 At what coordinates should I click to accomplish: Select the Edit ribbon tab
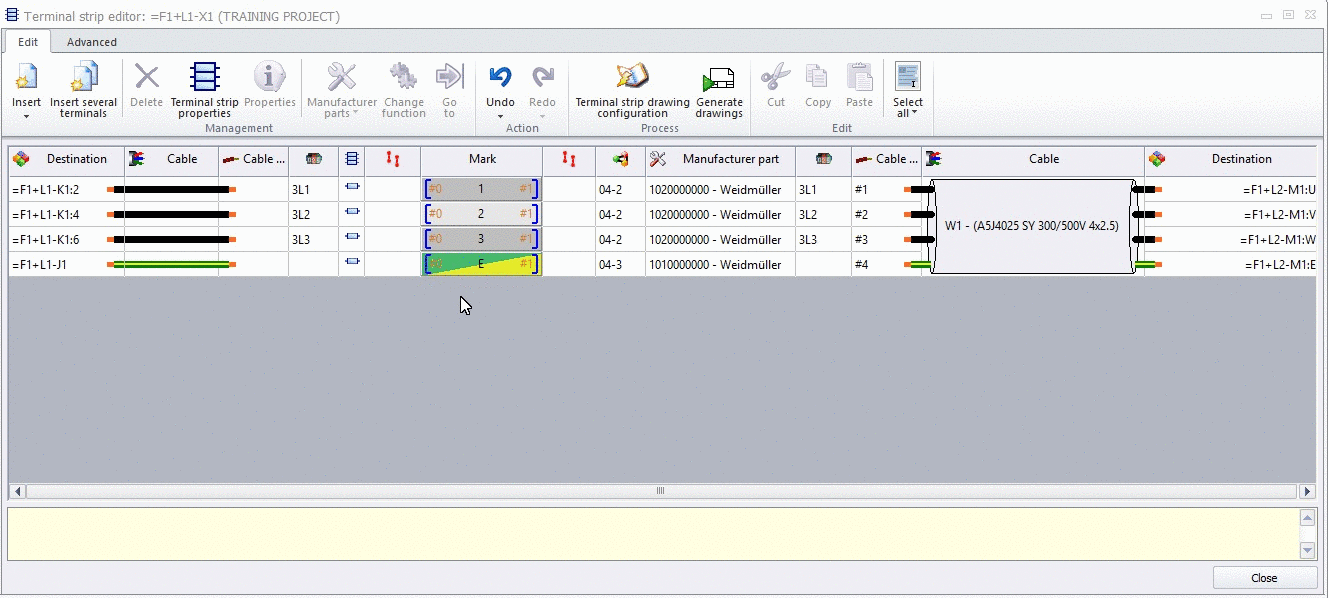tap(28, 42)
